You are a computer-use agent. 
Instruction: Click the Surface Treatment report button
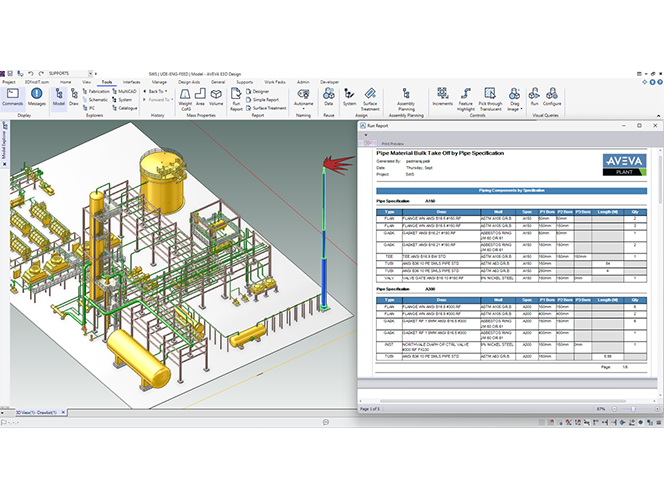(269, 108)
